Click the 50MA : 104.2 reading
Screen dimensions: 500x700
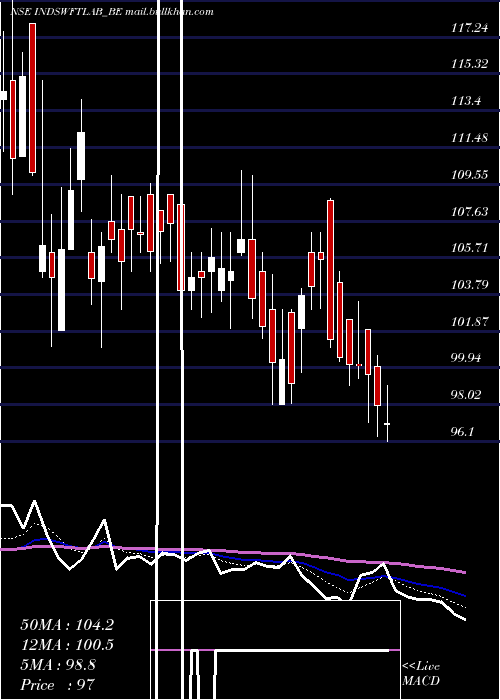pos(67,625)
